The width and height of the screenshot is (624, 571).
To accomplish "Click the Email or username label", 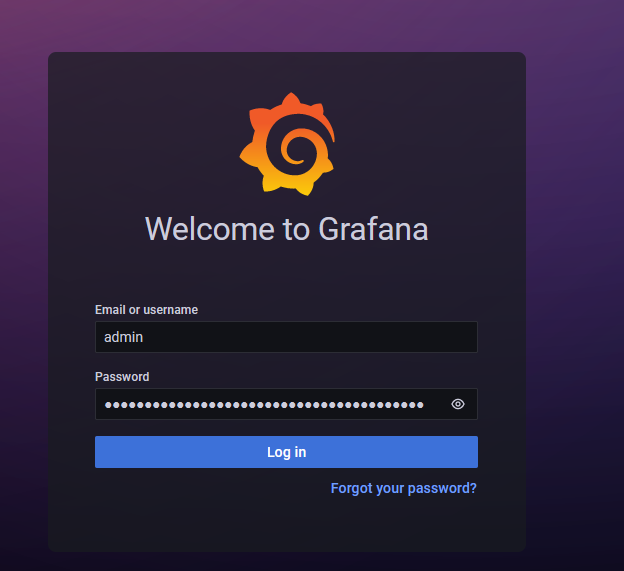I will coord(146,310).
